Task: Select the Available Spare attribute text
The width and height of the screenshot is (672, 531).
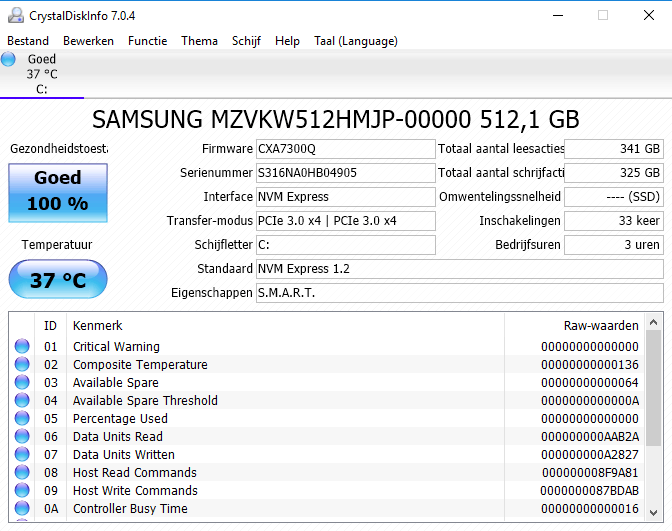Action: pyautogui.click(x=116, y=382)
